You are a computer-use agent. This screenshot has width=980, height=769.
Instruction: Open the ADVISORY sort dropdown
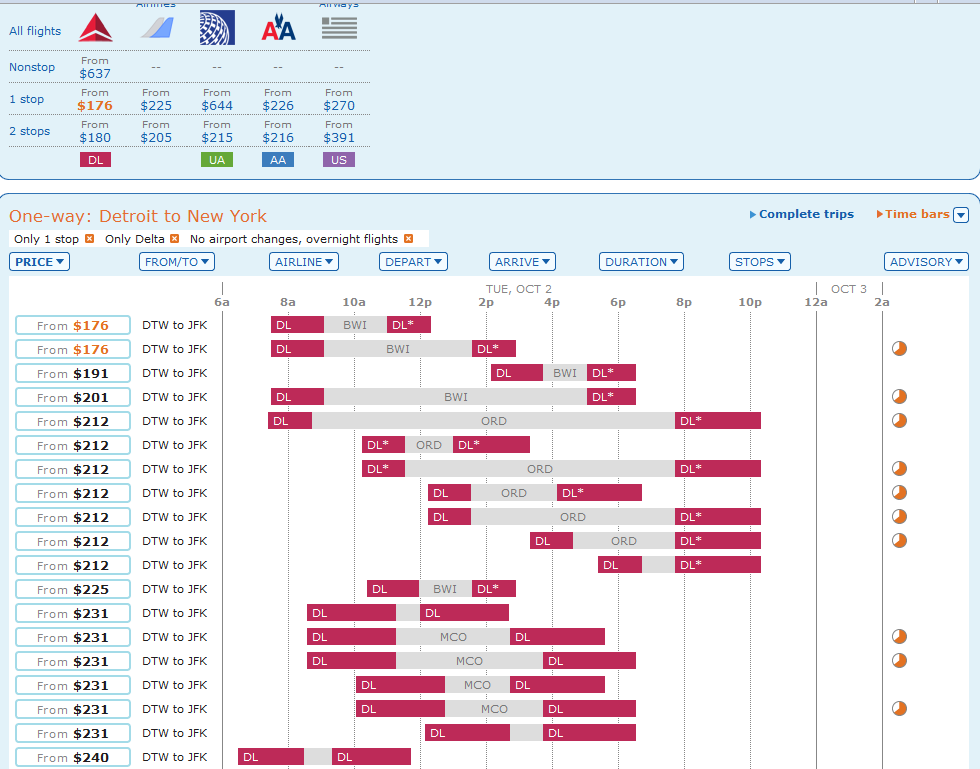[926, 262]
